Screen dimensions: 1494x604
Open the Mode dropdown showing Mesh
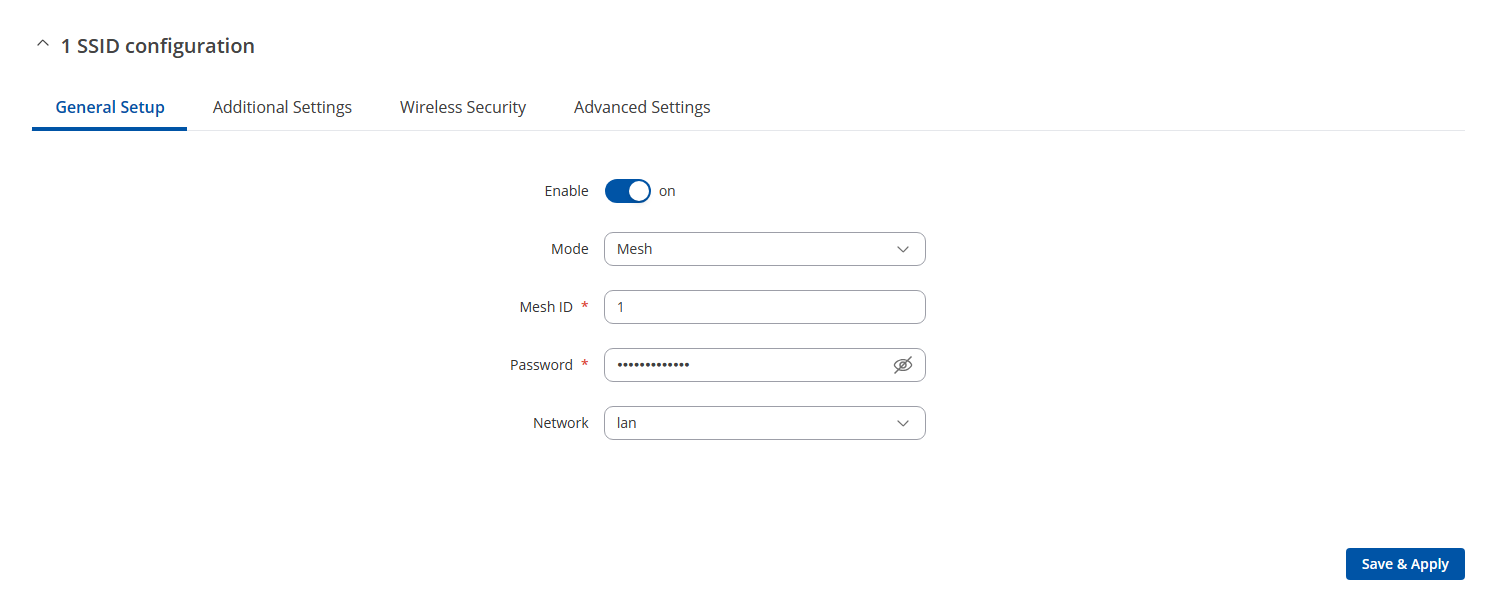click(765, 249)
